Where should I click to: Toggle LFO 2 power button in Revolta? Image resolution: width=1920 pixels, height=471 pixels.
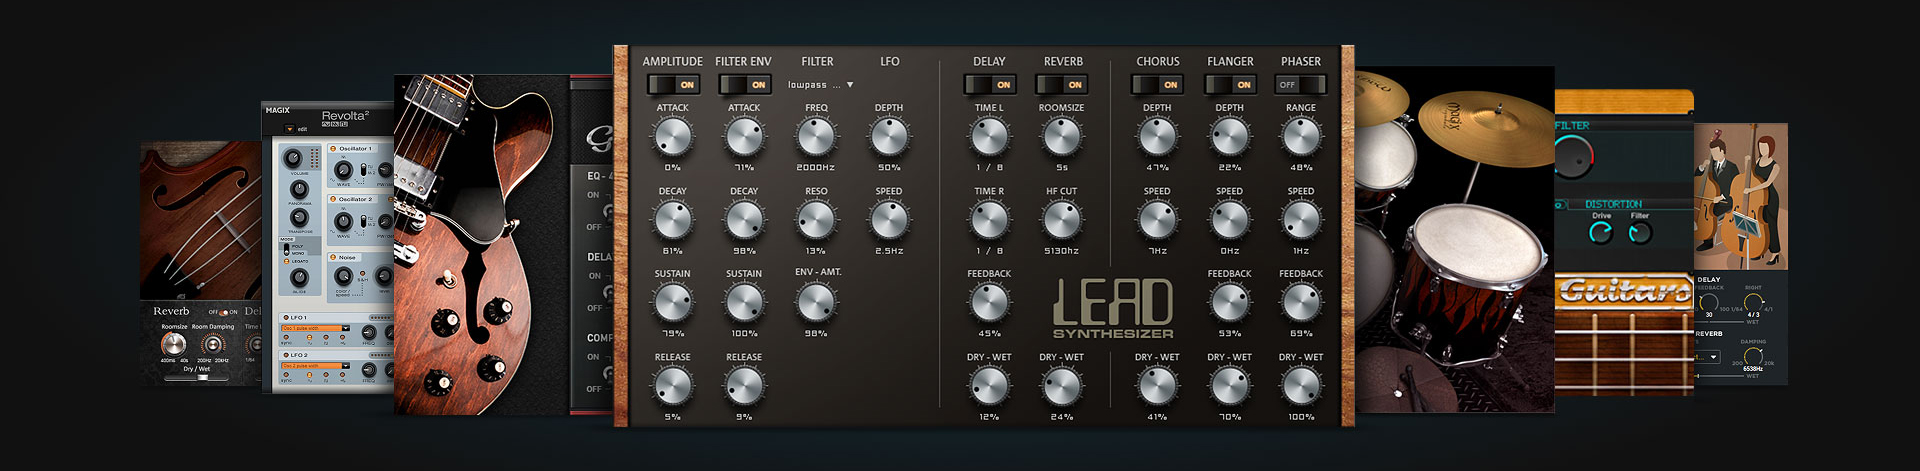point(285,354)
